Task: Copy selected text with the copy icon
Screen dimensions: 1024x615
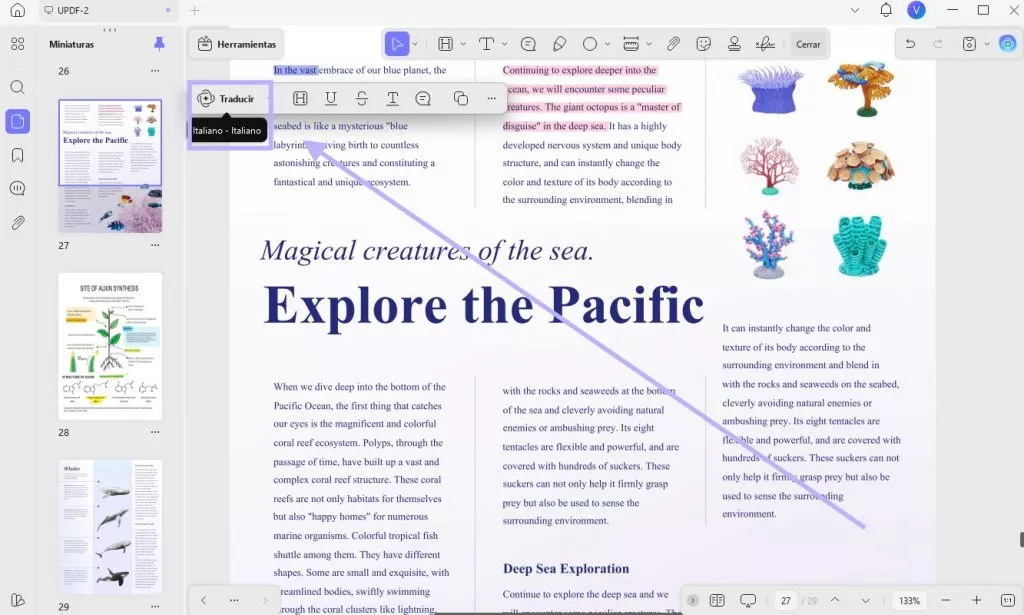Action: (x=460, y=99)
